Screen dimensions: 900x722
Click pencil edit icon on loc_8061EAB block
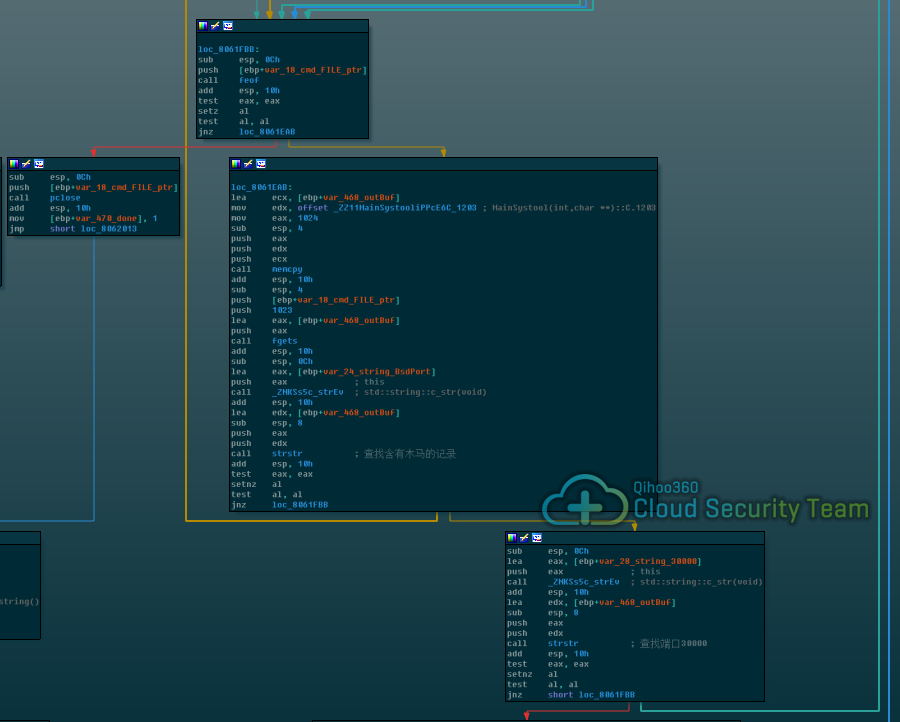pos(248,163)
